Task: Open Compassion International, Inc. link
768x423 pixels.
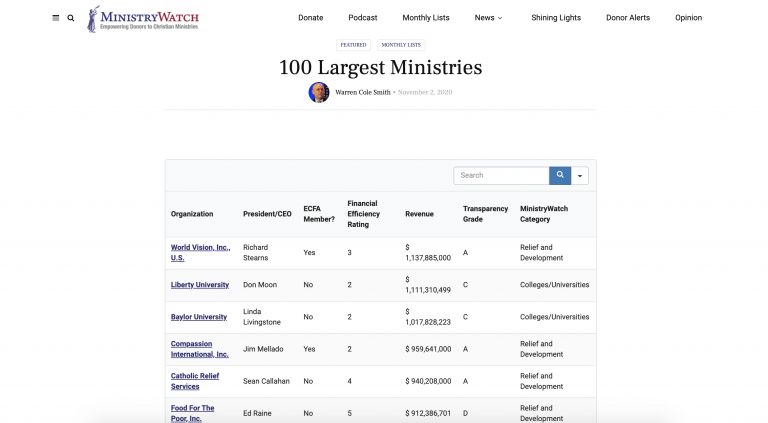Action: 199,349
